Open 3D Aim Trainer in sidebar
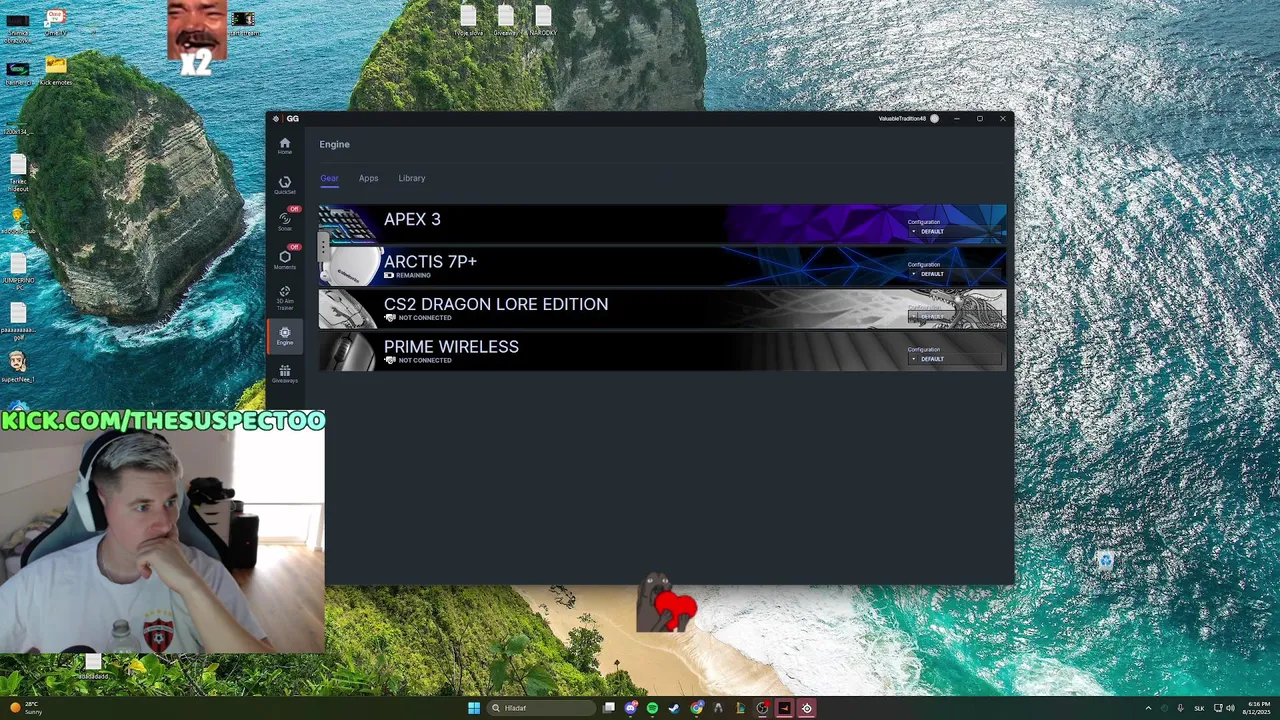 (285, 298)
